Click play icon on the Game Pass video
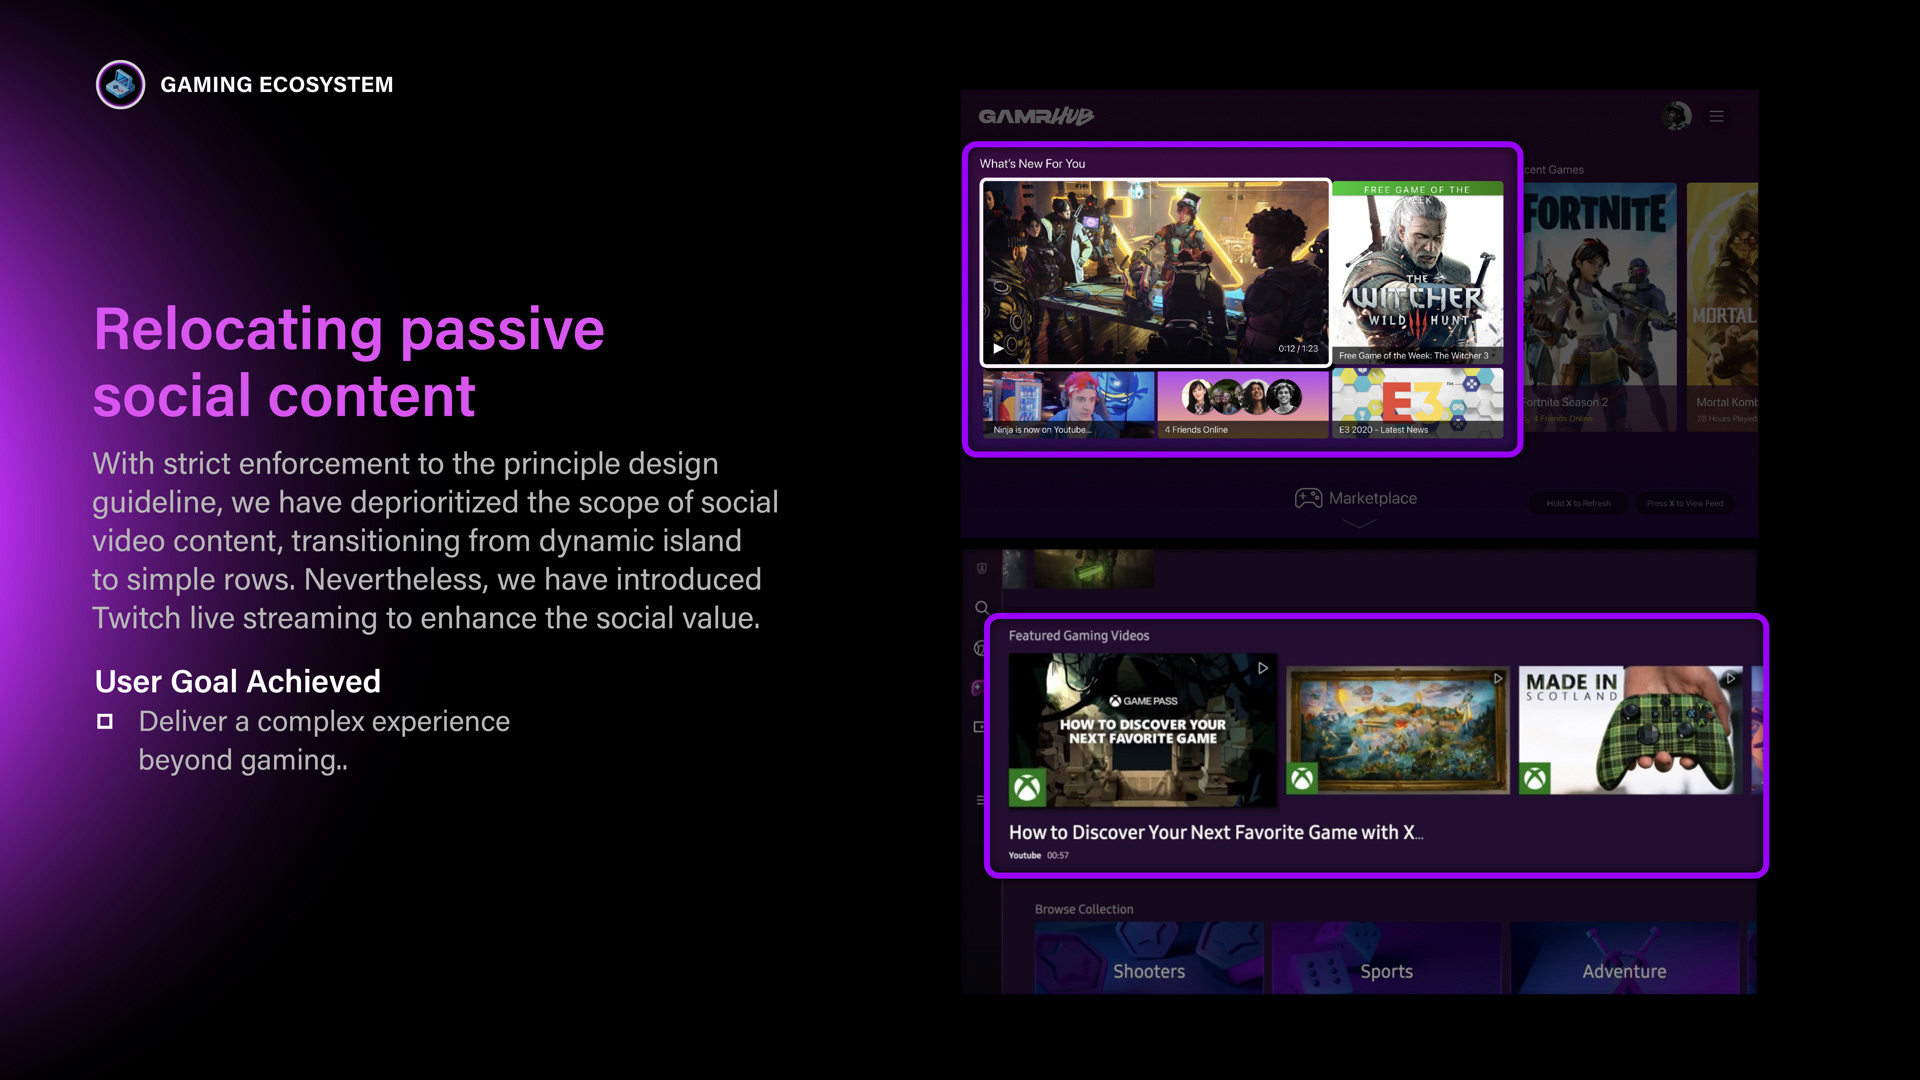This screenshot has height=1080, width=1920. coord(1263,668)
